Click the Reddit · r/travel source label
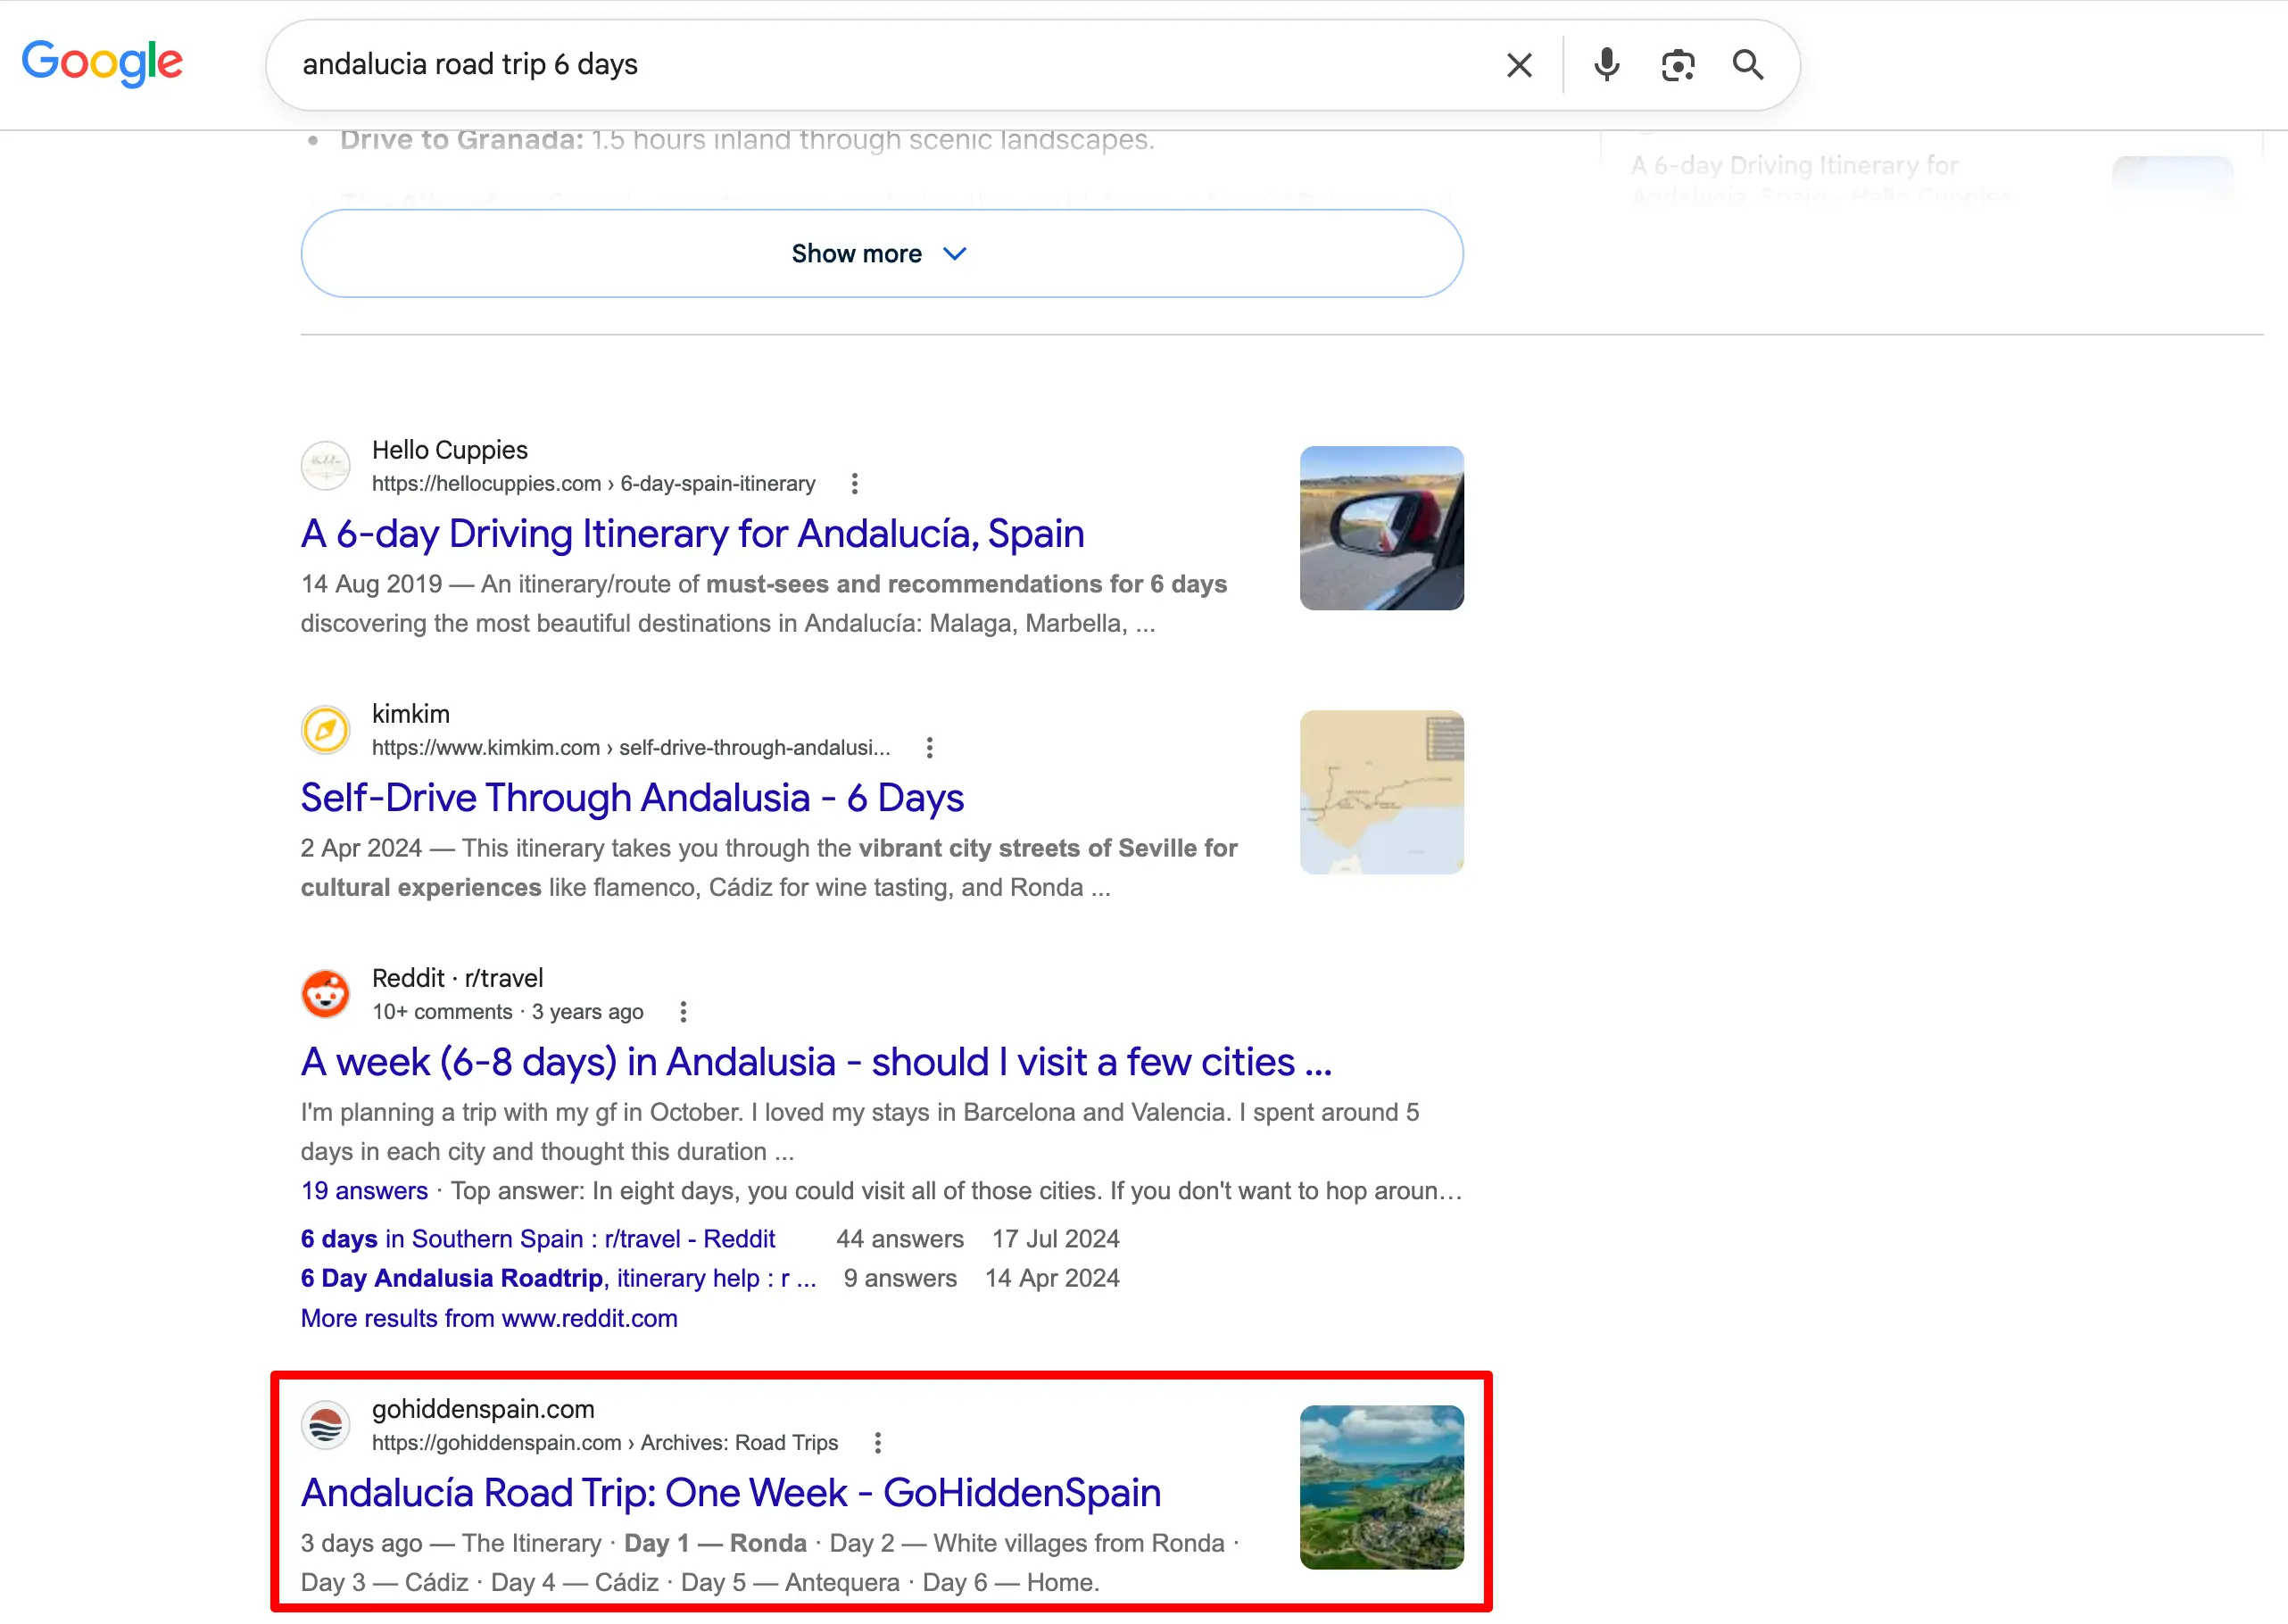Viewport: 2288px width, 1624px height. click(458, 978)
